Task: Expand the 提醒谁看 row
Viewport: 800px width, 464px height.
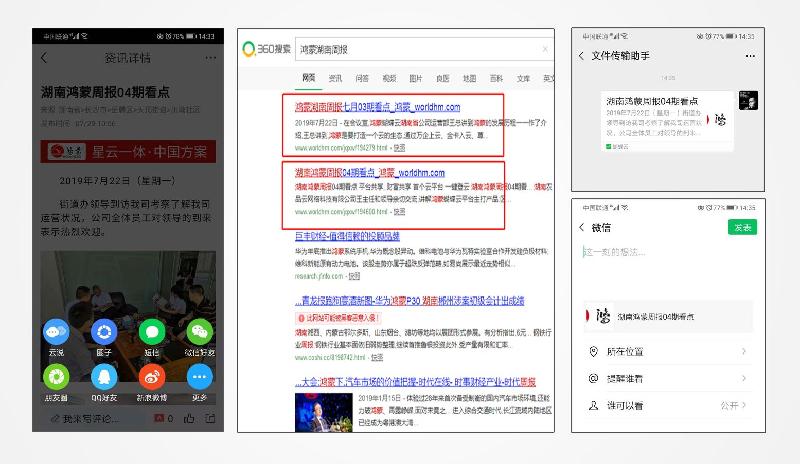Action: click(x=743, y=378)
